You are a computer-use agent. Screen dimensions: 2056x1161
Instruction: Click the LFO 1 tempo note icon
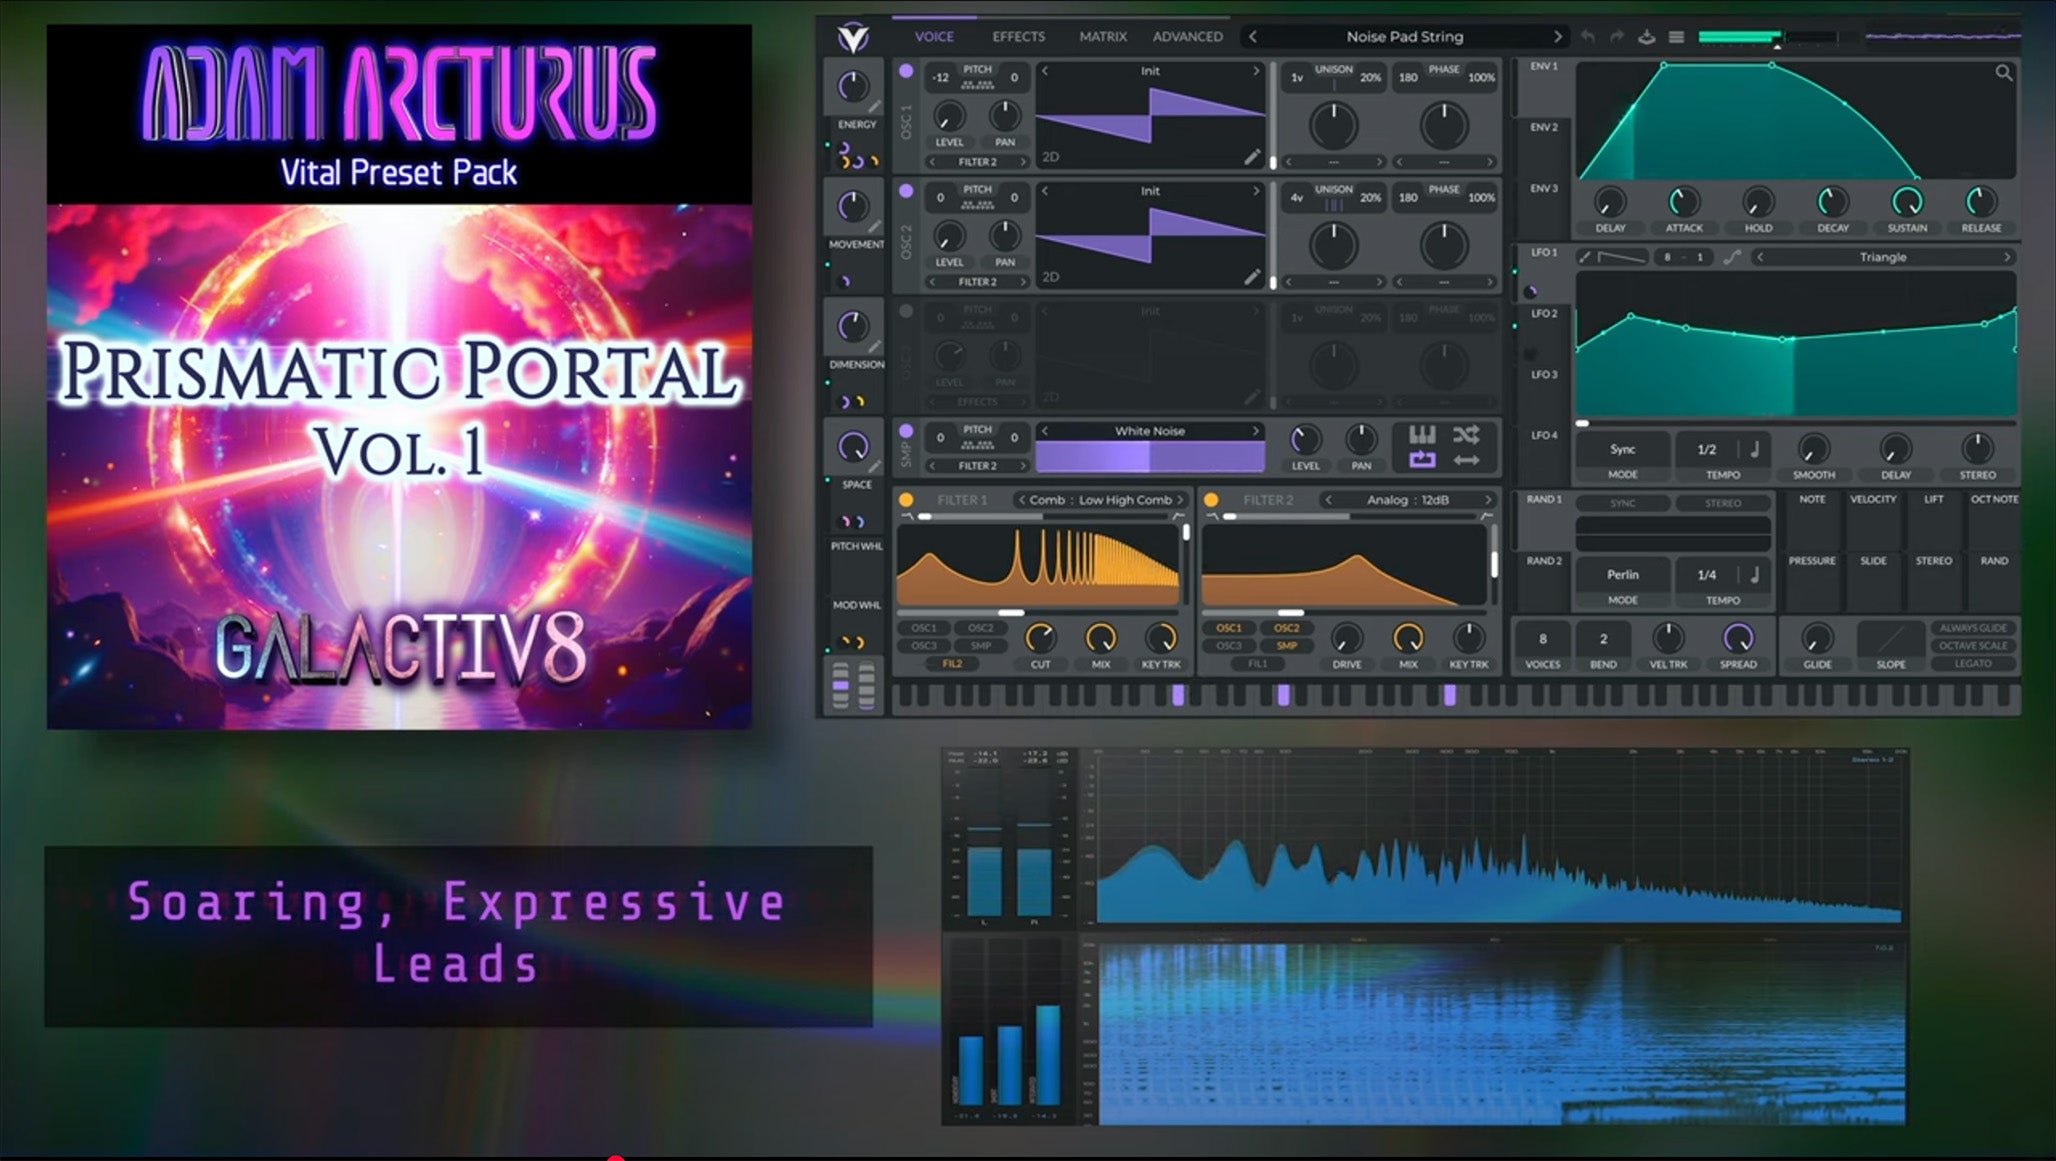click(1754, 449)
